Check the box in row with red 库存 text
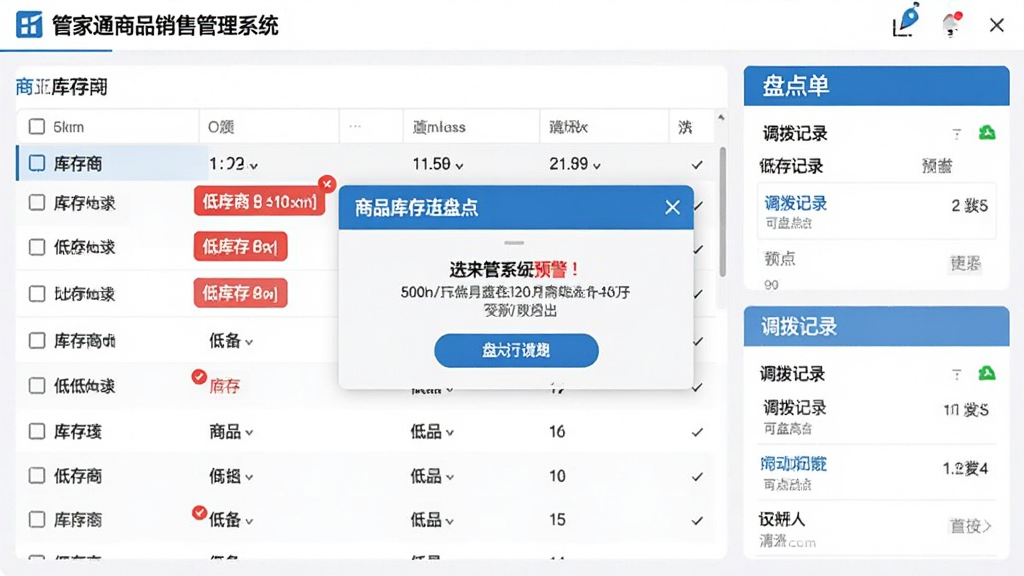Viewport: 1024px width, 576px height. pyautogui.click(x=37, y=386)
